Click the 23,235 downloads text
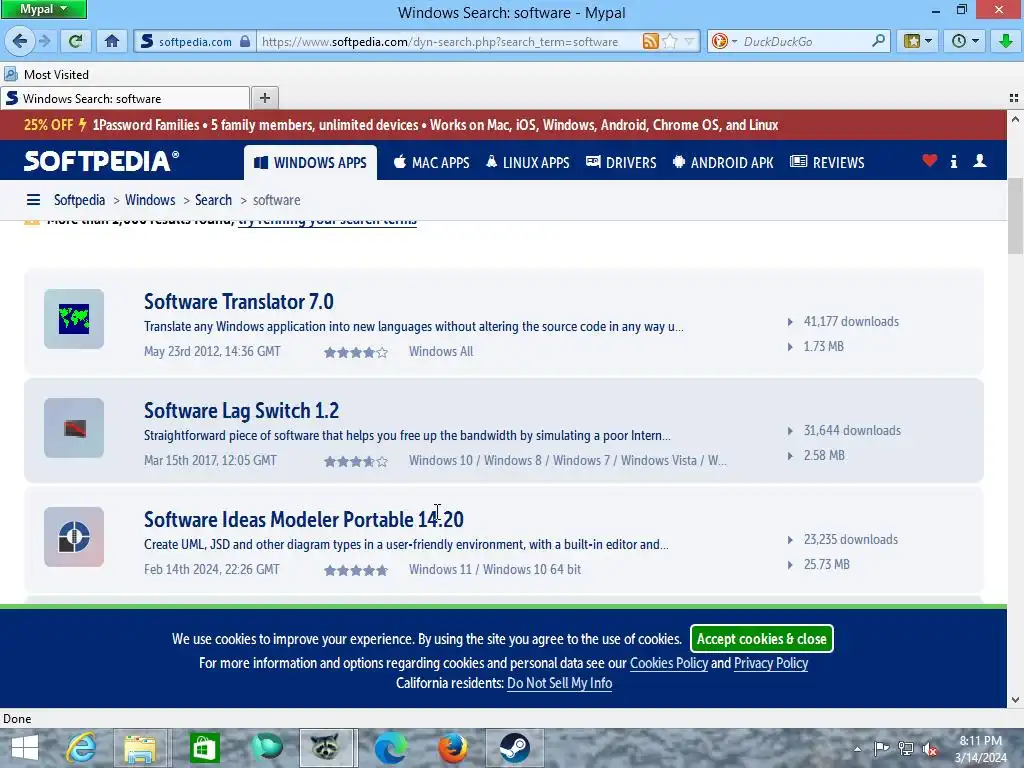 pos(850,539)
